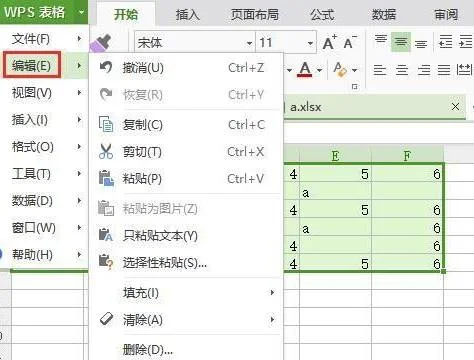474x360 pixels.
Task: Open the 视图(V) menu
Action: 44,93
